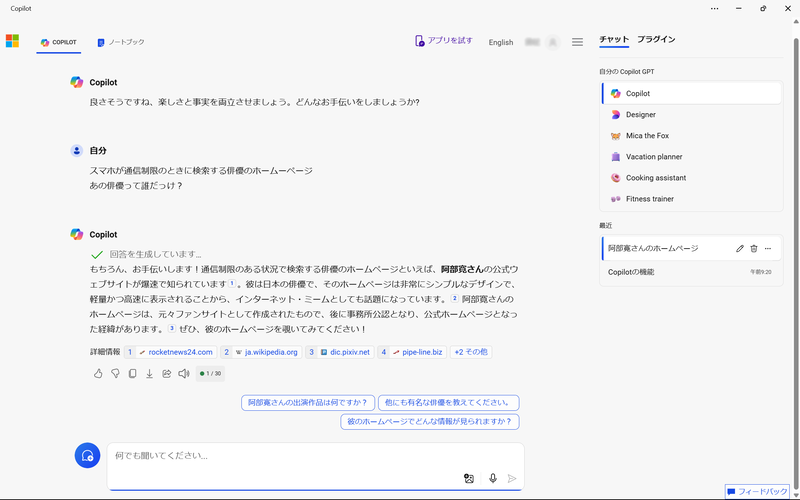Select the プラグイン tab

coord(656,40)
